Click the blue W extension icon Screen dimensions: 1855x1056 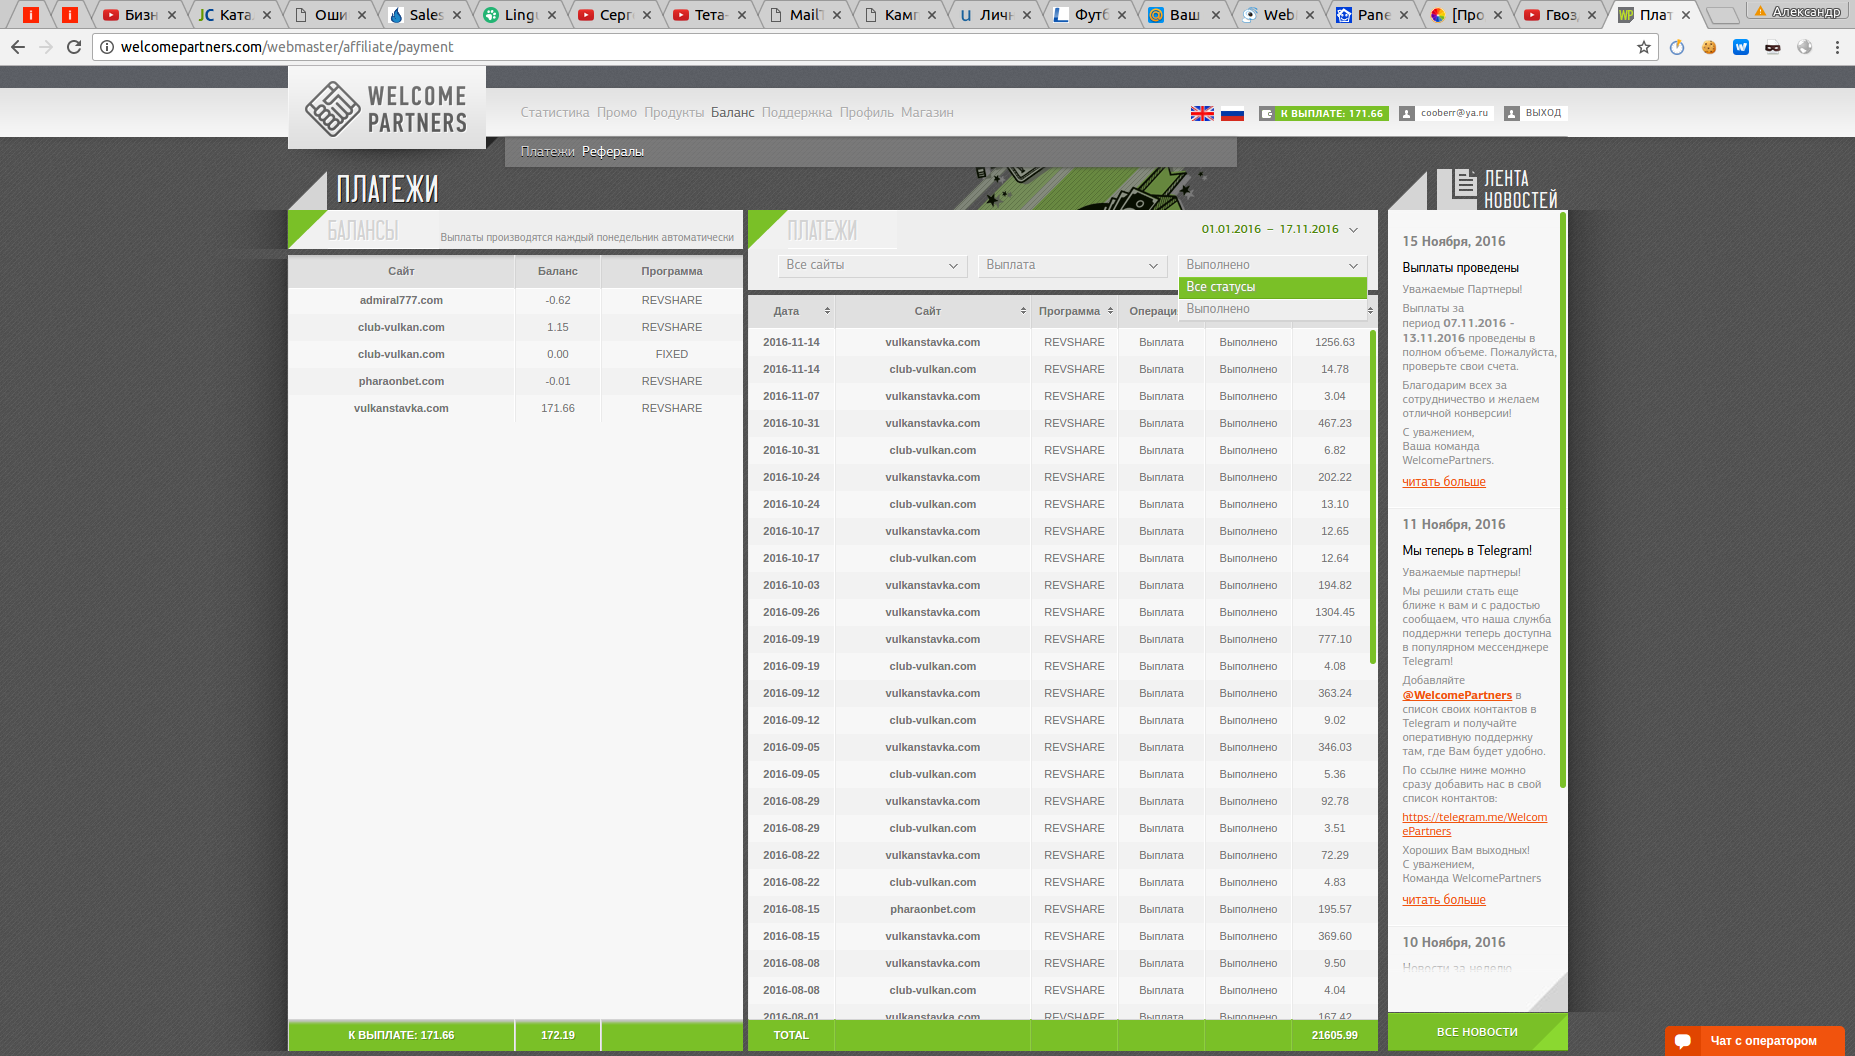[1741, 47]
